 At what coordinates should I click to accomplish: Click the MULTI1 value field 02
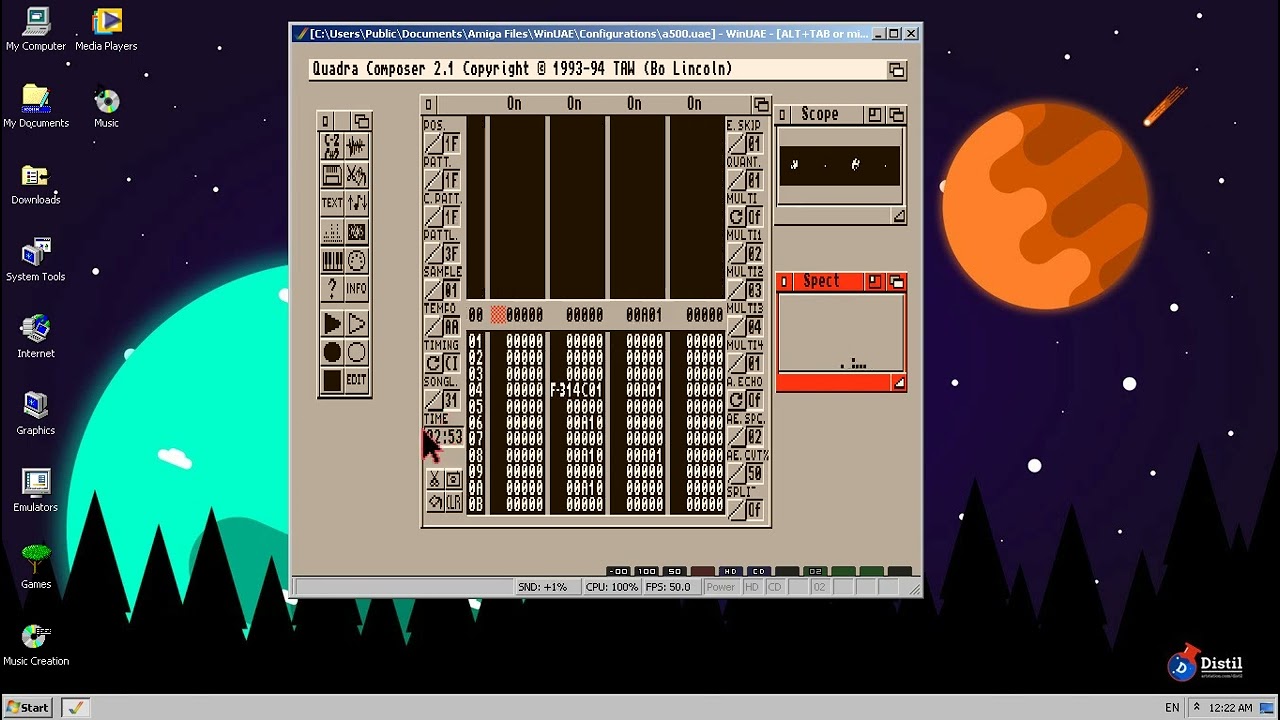tap(754, 254)
